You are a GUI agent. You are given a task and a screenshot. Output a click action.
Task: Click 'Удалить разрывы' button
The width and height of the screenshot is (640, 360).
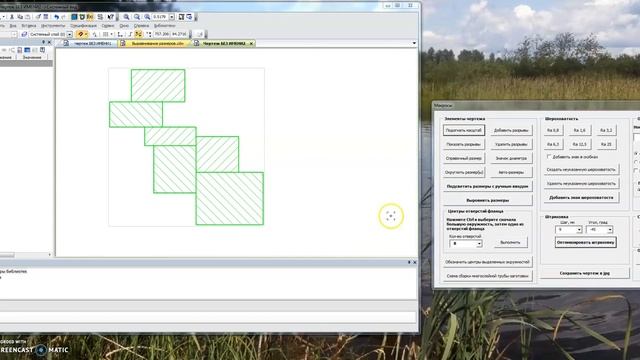(511, 144)
